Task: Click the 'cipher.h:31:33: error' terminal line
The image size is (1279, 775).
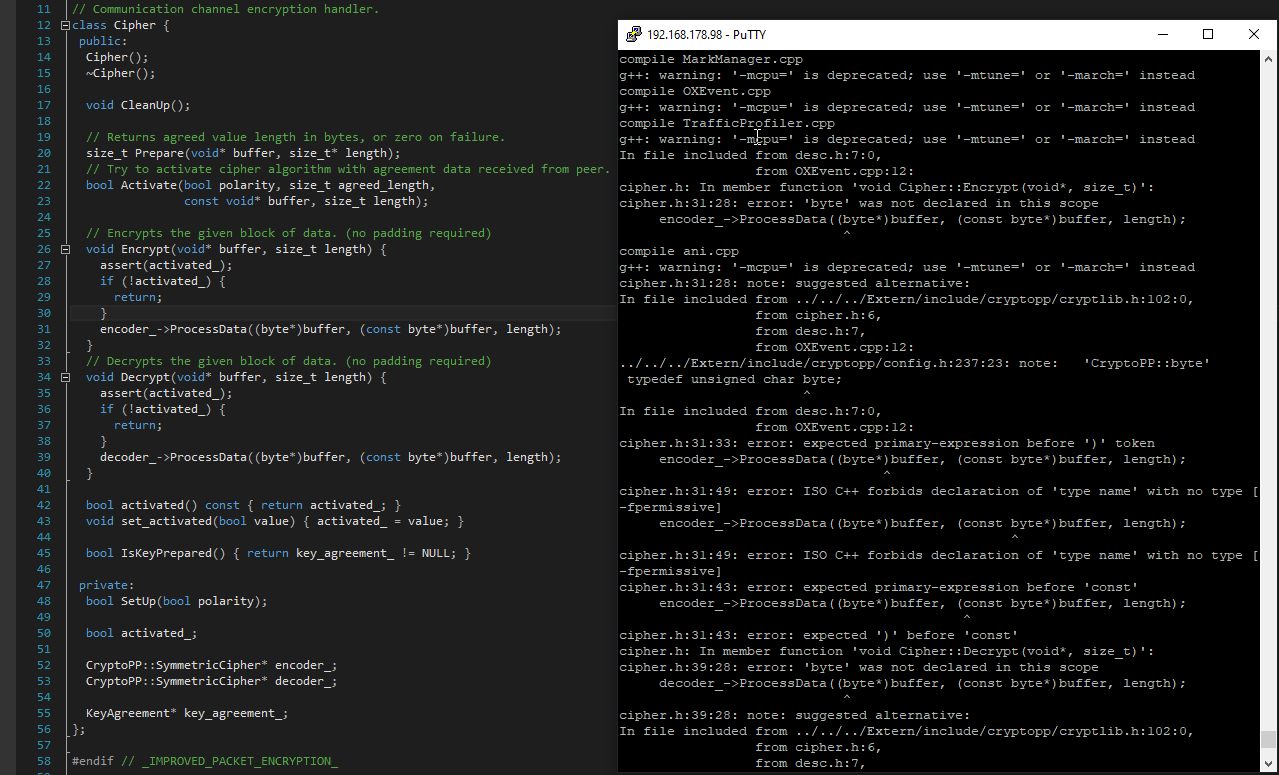Action: 887,443
